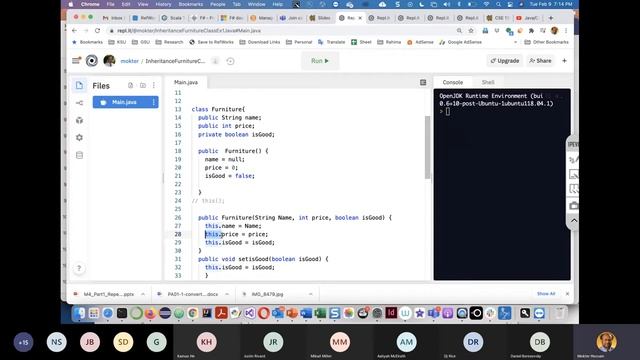Click the new folder icon in Files panel
The image size is (640, 360).
coord(142,85)
